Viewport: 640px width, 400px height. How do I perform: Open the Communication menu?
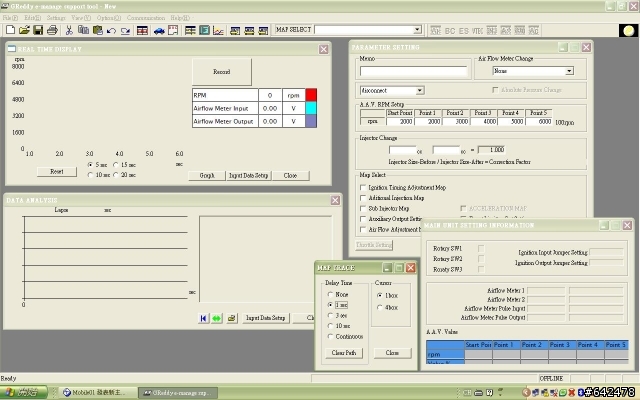click(146, 18)
